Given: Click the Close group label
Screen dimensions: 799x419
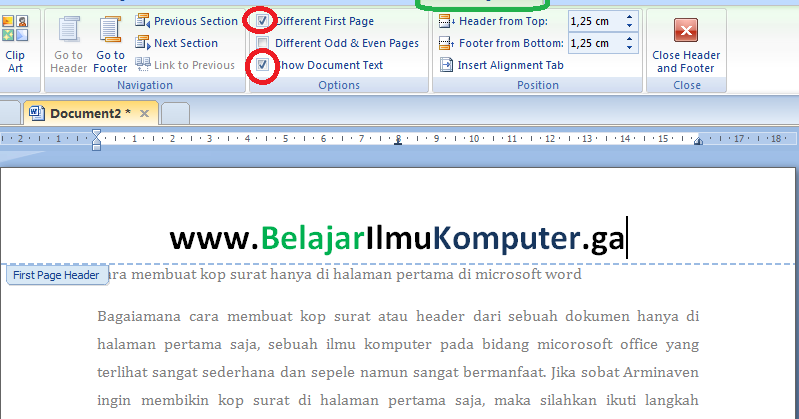Looking at the screenshot, I should (686, 85).
